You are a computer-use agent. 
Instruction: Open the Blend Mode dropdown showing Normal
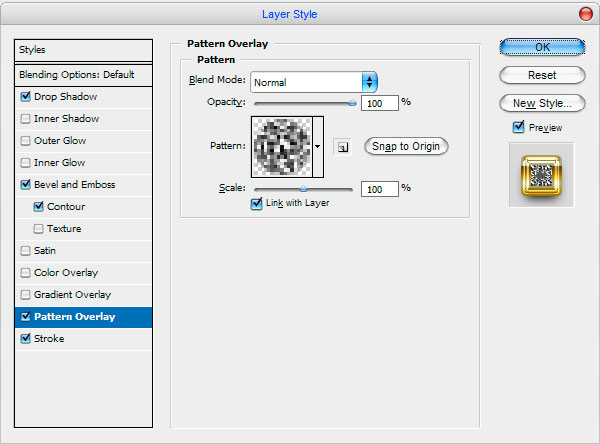tap(314, 82)
